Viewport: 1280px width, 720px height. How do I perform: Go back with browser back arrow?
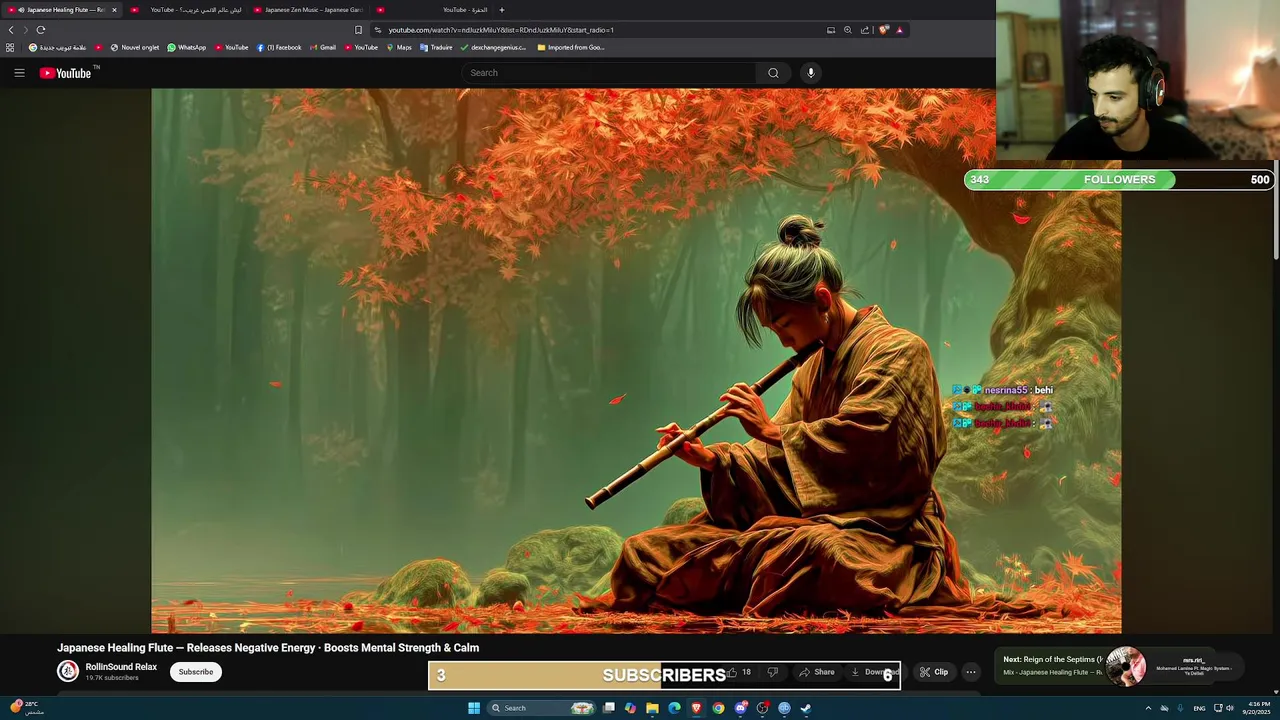coord(11,30)
